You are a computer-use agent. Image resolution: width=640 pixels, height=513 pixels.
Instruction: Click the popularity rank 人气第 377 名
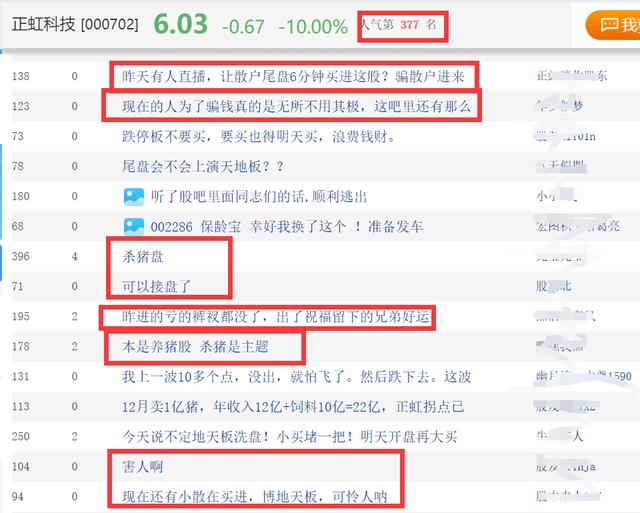(x=398, y=24)
